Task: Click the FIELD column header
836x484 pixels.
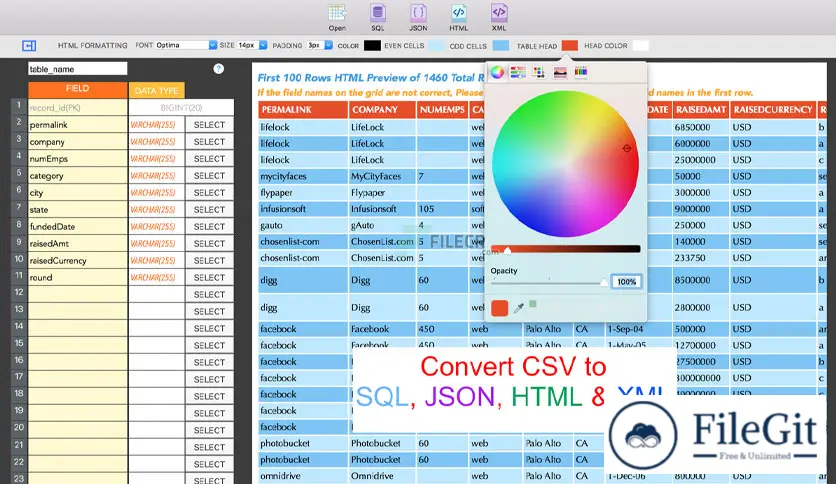Action: click(x=77, y=89)
